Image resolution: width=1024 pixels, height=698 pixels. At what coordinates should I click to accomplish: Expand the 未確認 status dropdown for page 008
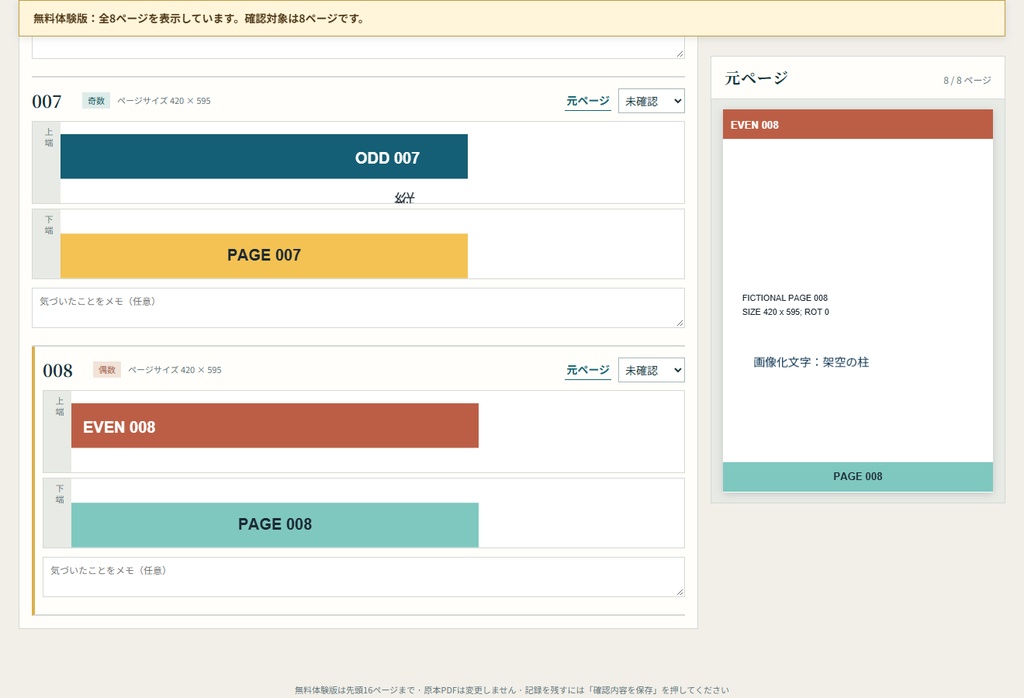point(651,370)
